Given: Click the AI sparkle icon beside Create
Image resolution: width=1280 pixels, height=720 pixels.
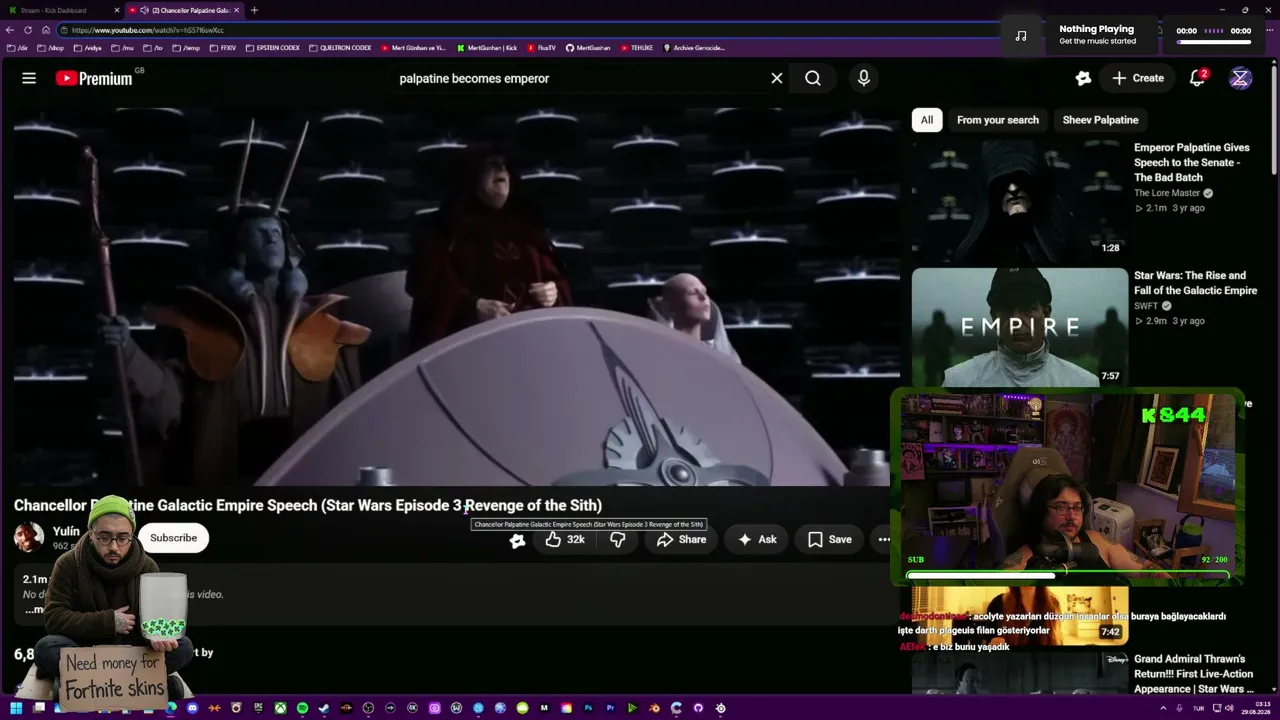Looking at the screenshot, I should click(1083, 78).
